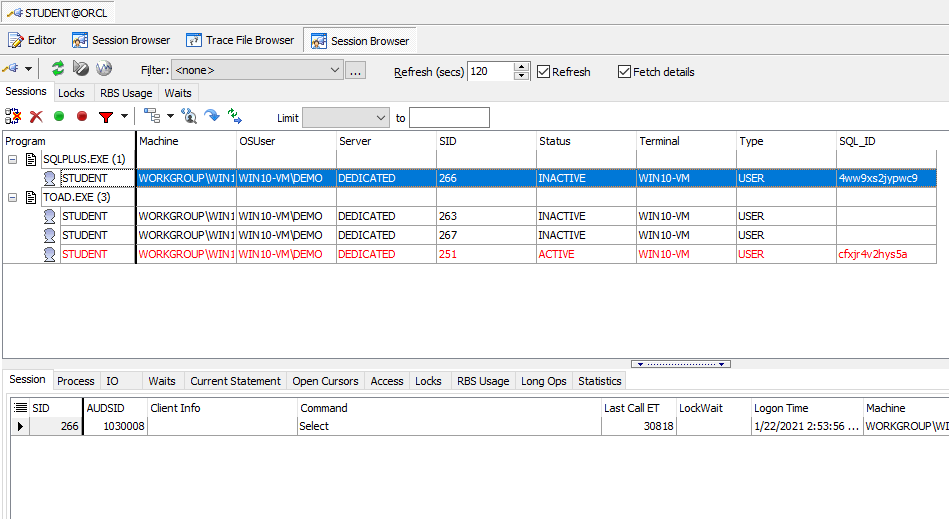The image size is (949, 519).
Task: Click grid options icon left of SID header
Action: click(x=21, y=408)
